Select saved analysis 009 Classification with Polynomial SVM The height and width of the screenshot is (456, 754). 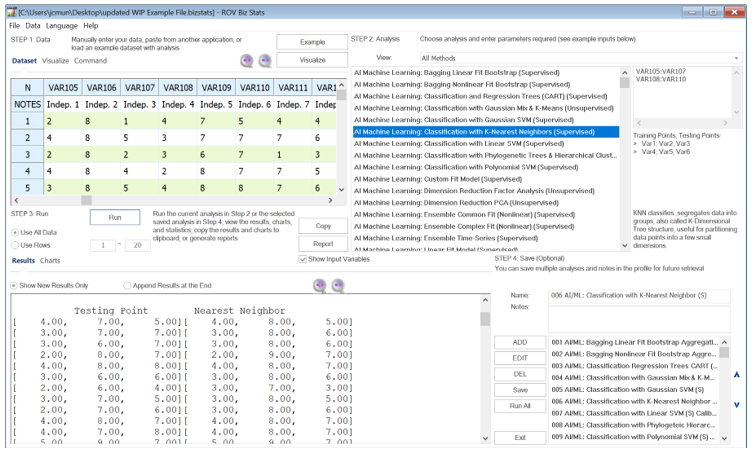tap(634, 437)
